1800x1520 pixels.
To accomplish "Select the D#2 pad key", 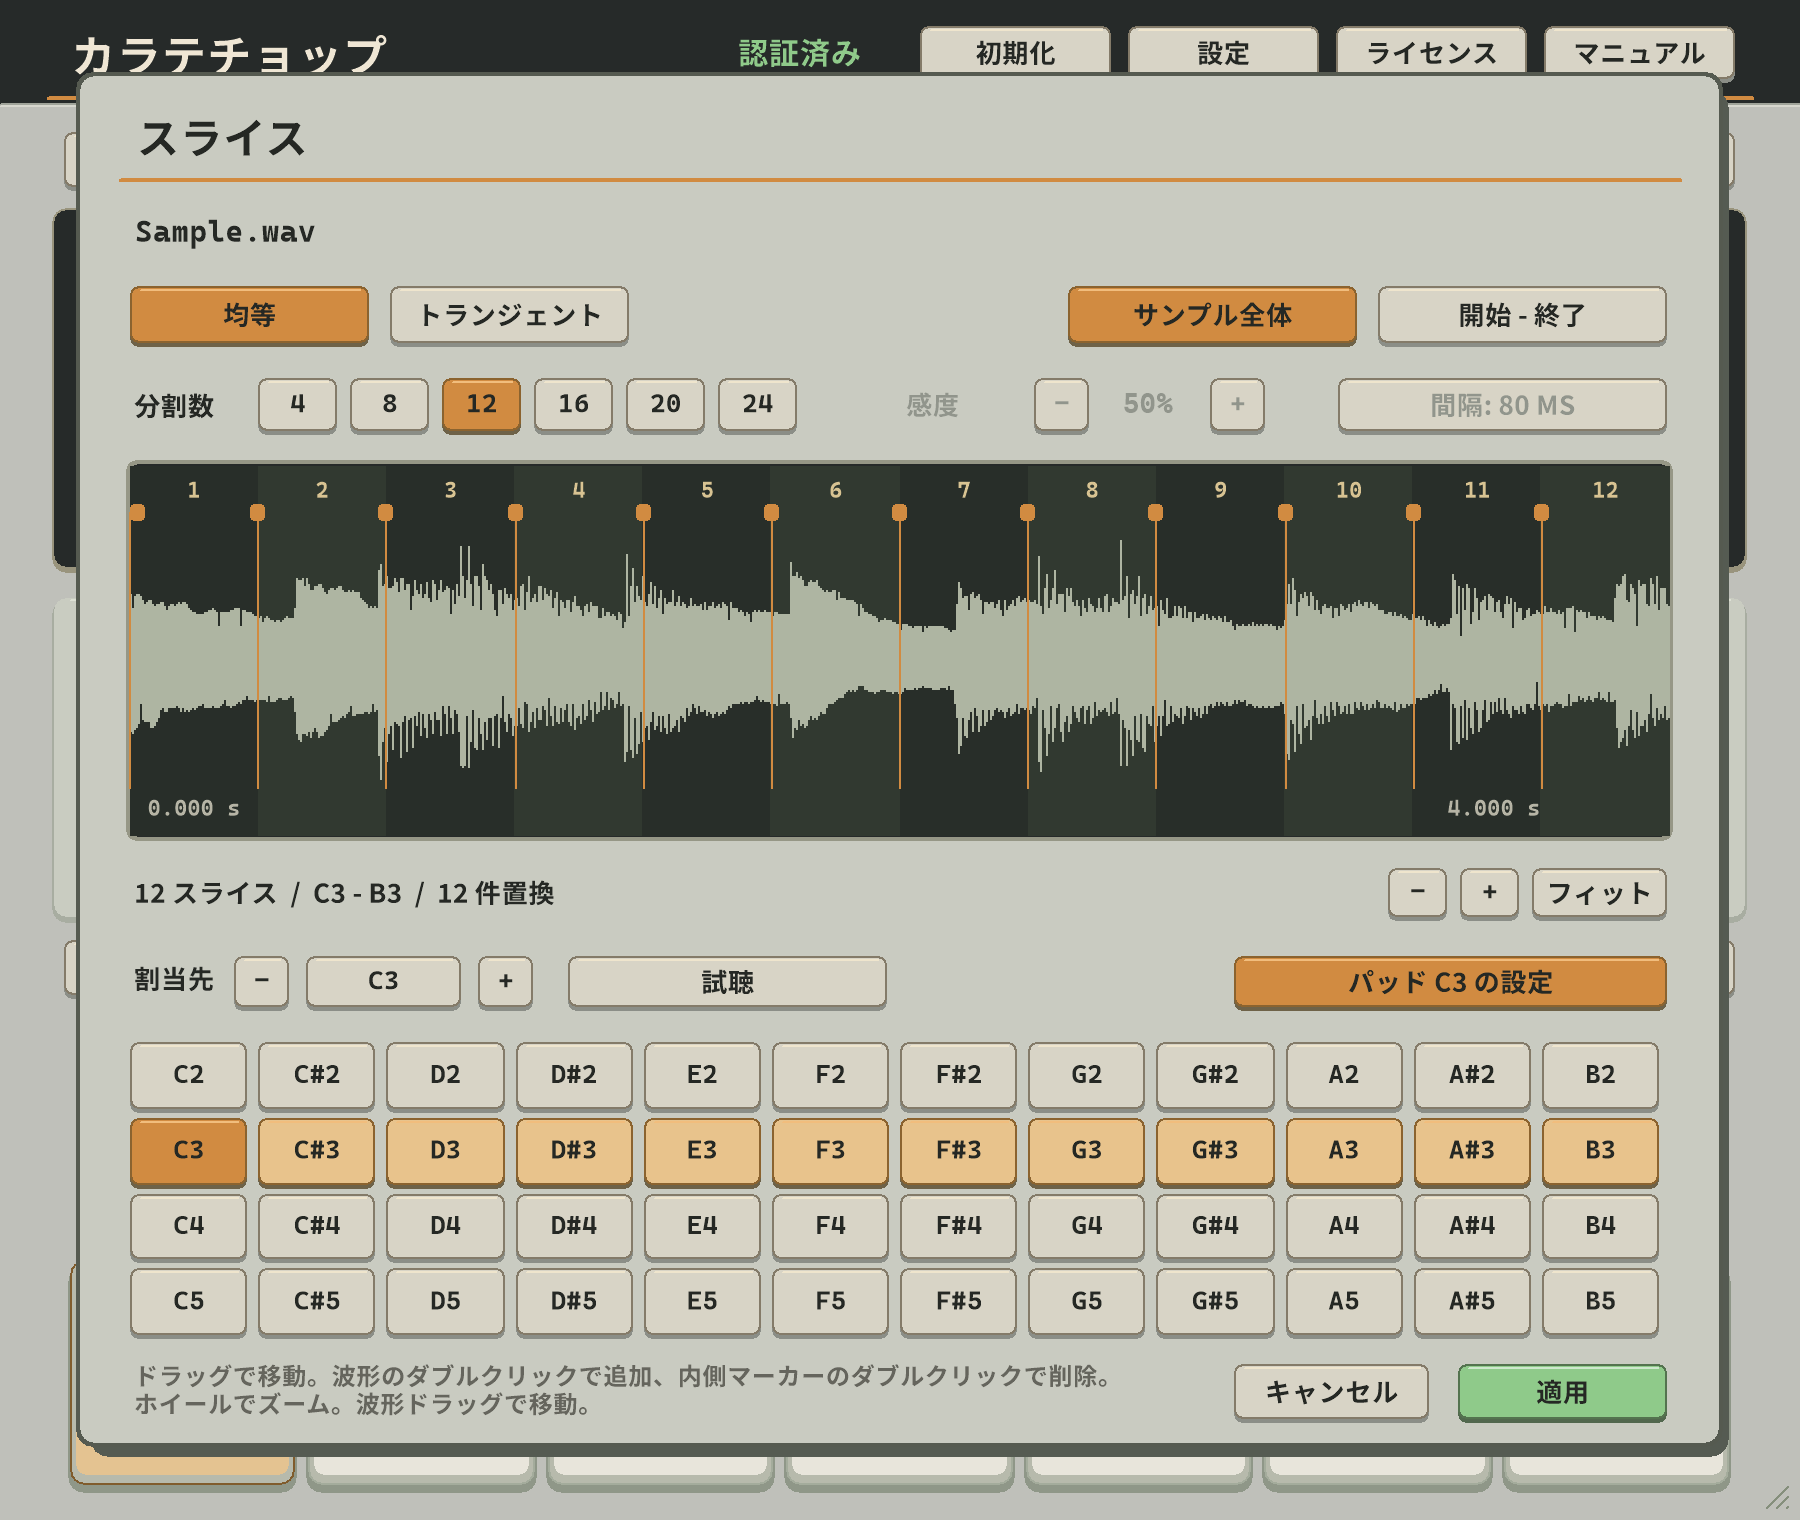I will 574,1075.
